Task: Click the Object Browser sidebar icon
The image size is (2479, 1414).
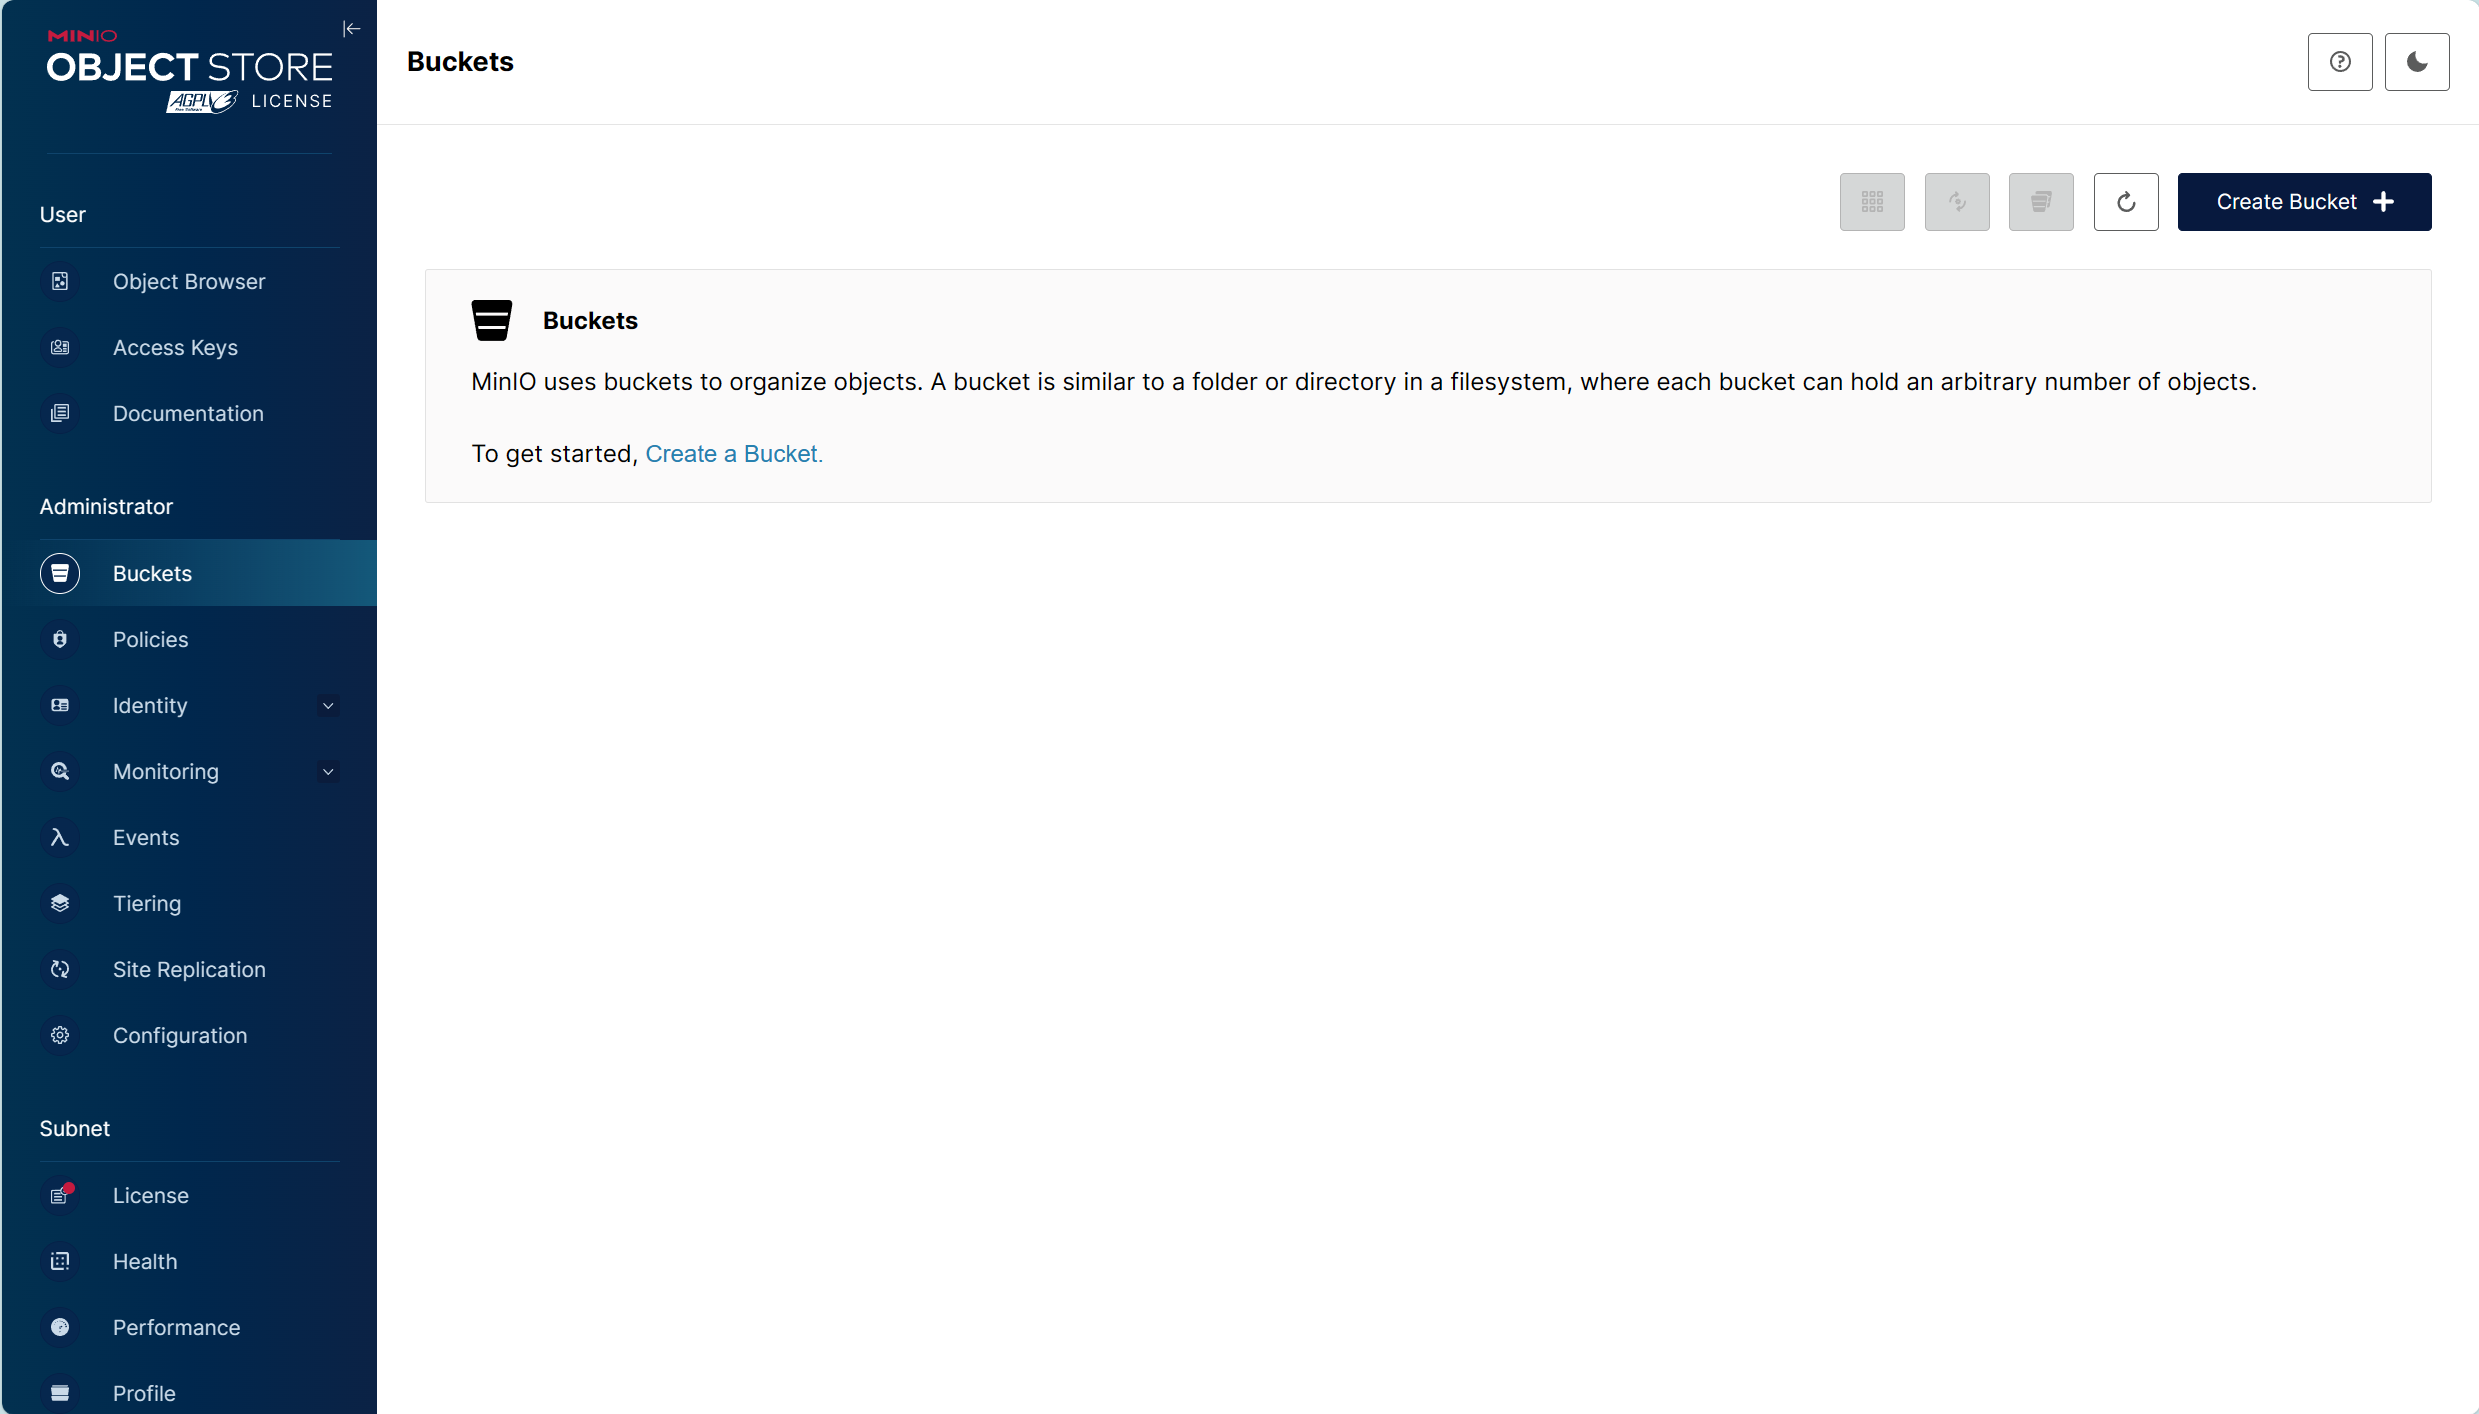Action: [60, 282]
